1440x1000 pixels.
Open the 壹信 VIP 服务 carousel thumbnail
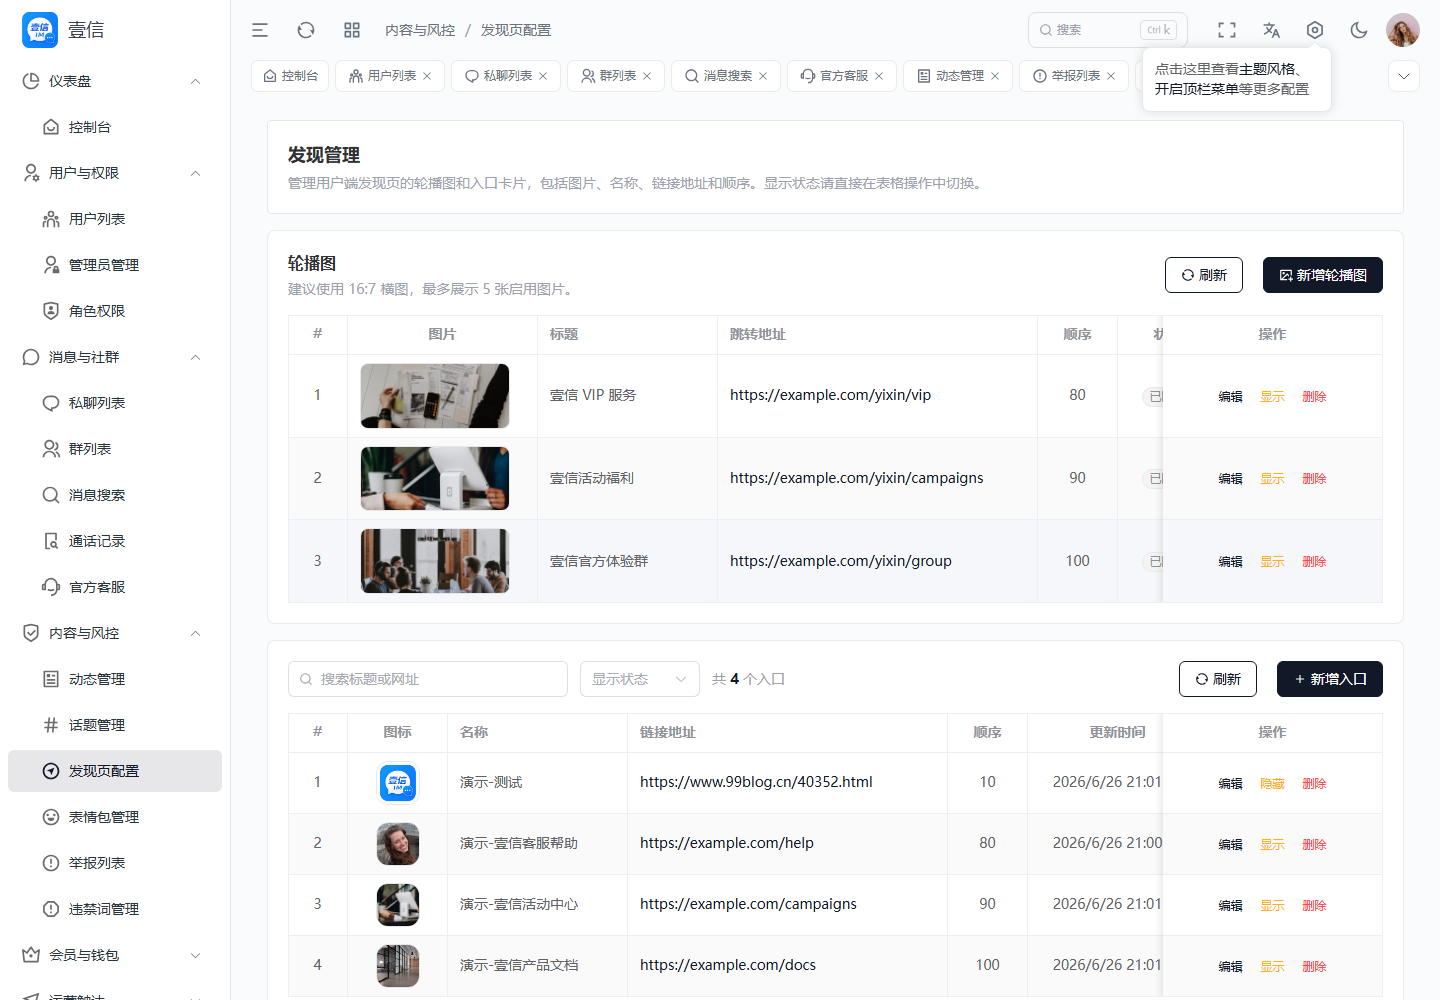(435, 396)
